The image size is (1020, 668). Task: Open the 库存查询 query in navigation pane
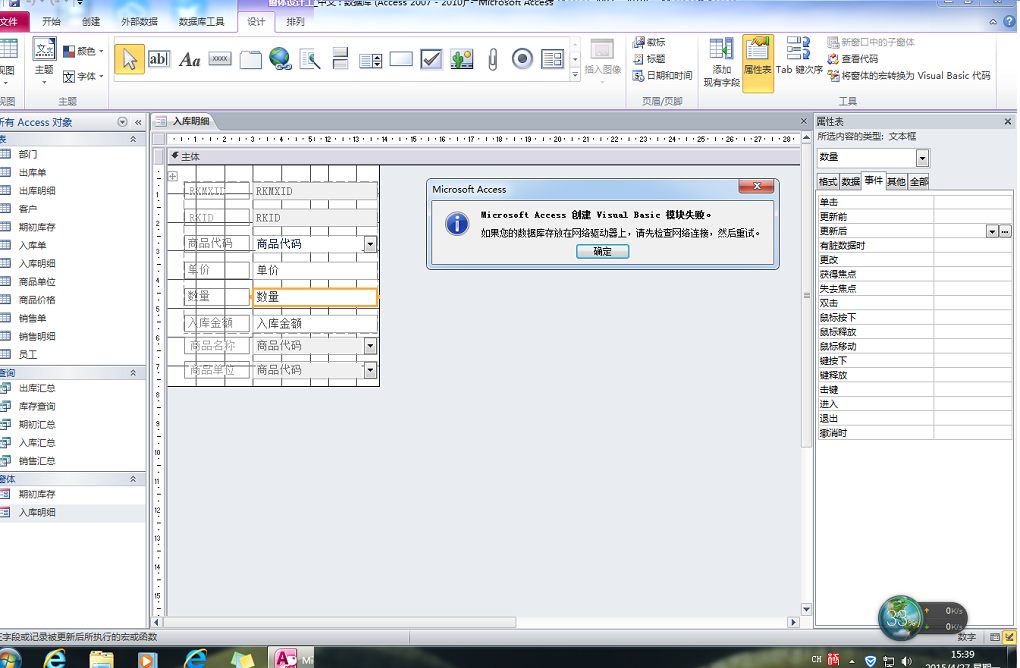tap(37, 406)
